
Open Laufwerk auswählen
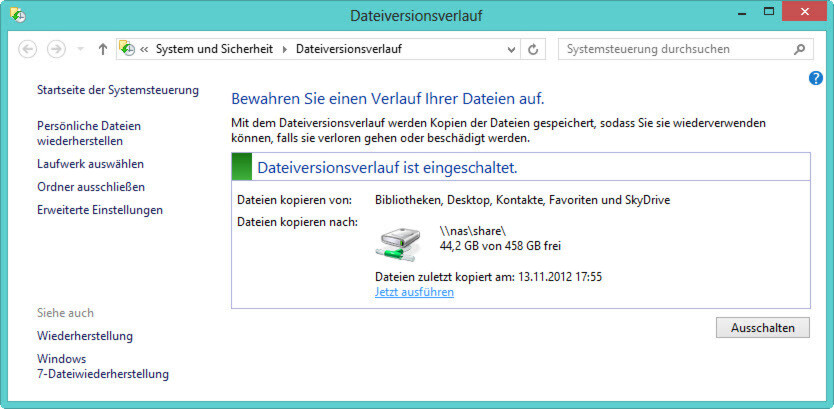(x=90, y=164)
